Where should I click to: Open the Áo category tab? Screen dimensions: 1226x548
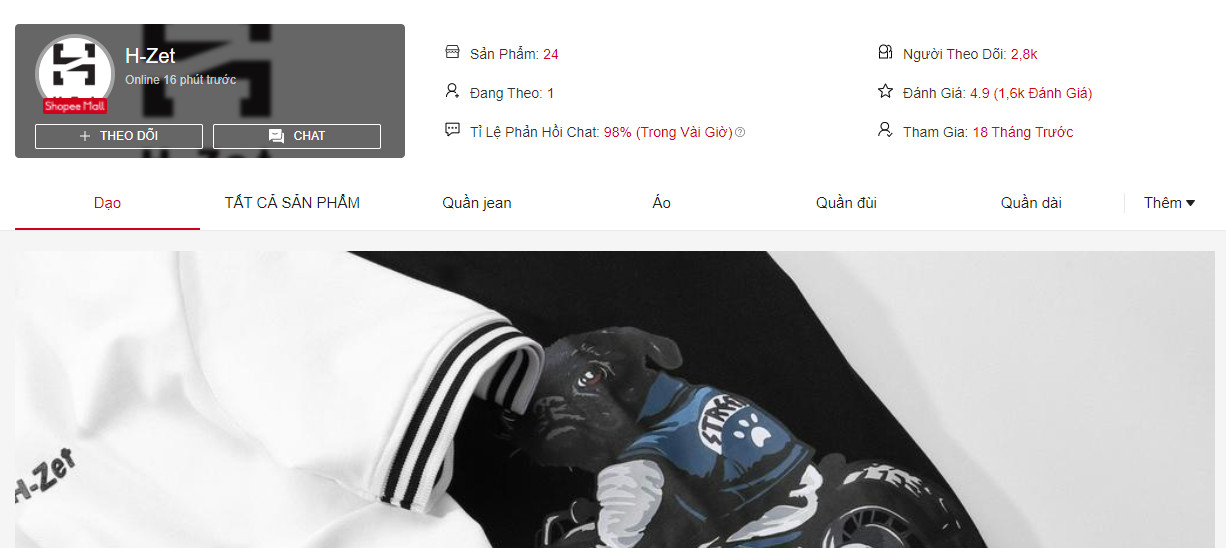click(x=662, y=203)
